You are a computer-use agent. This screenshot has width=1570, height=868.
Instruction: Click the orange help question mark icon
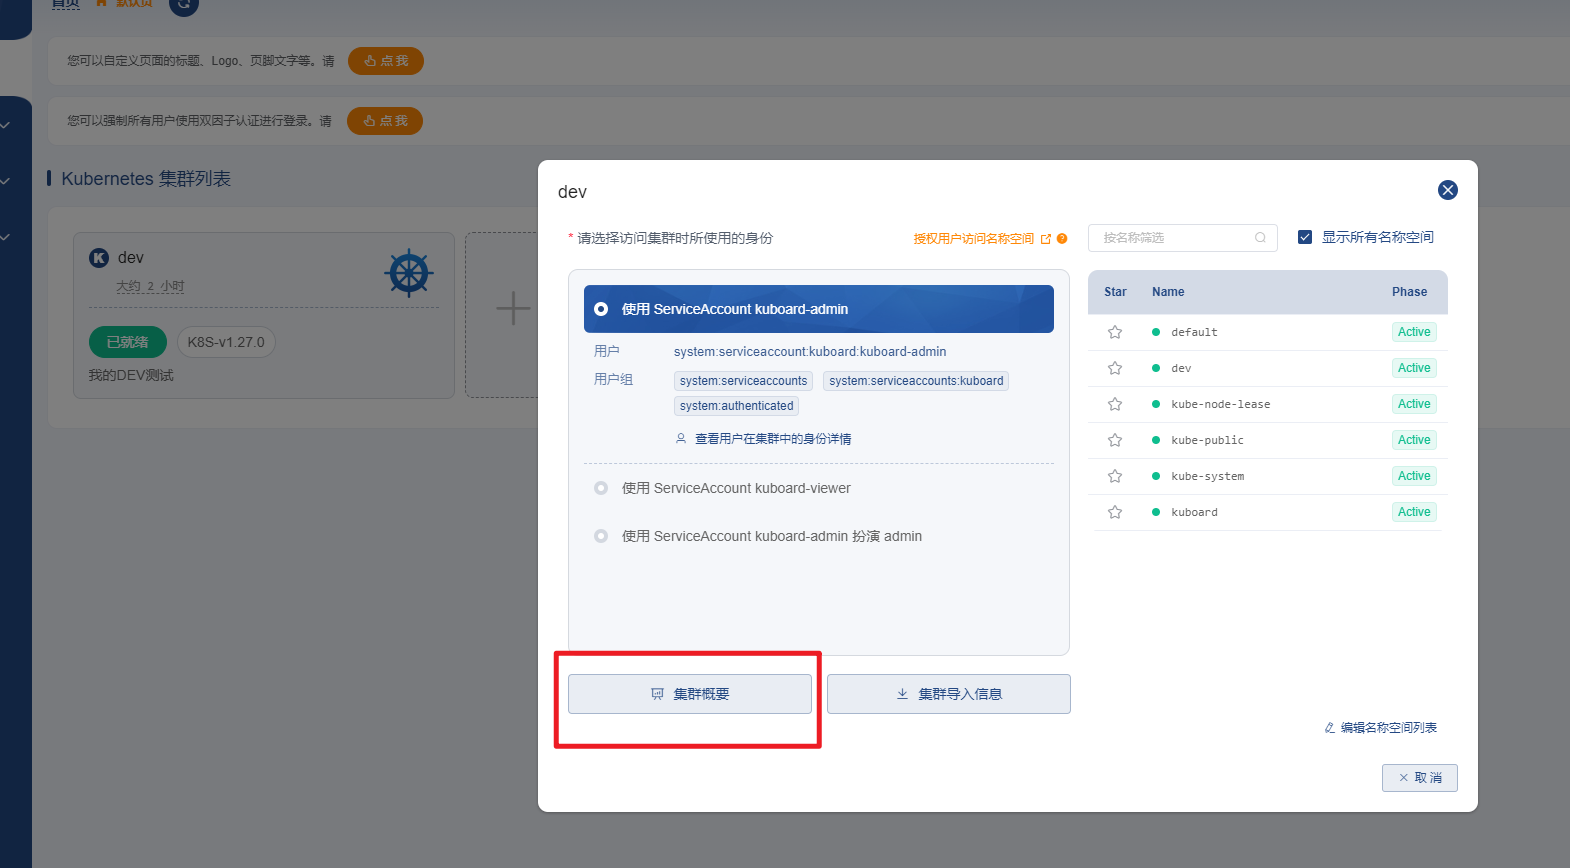click(1062, 238)
